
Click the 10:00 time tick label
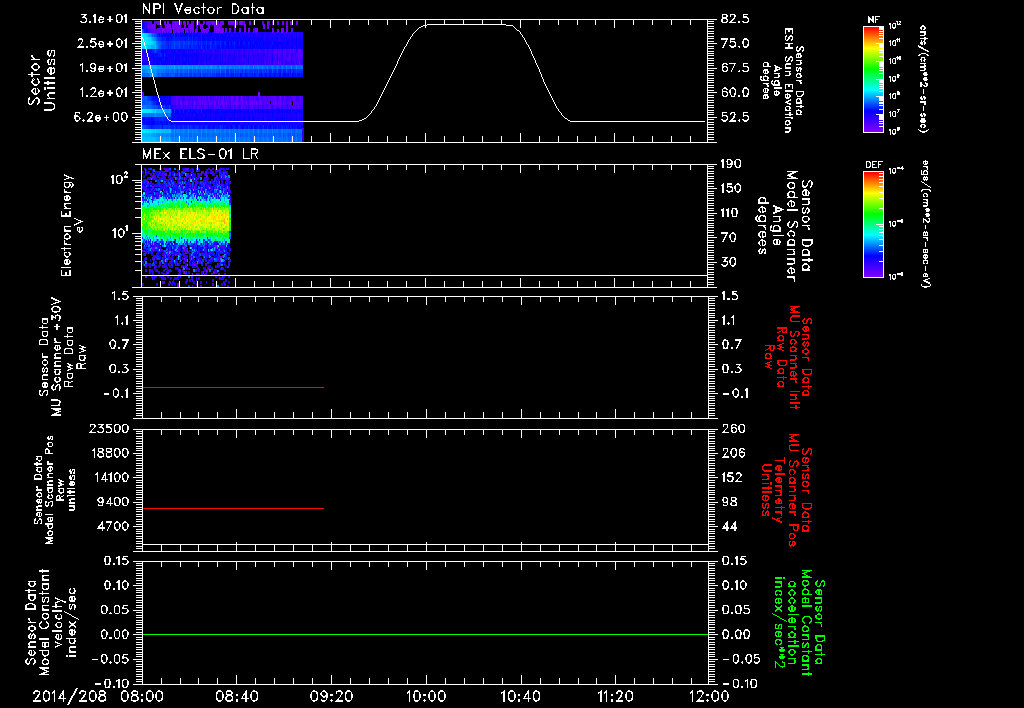(x=426, y=697)
